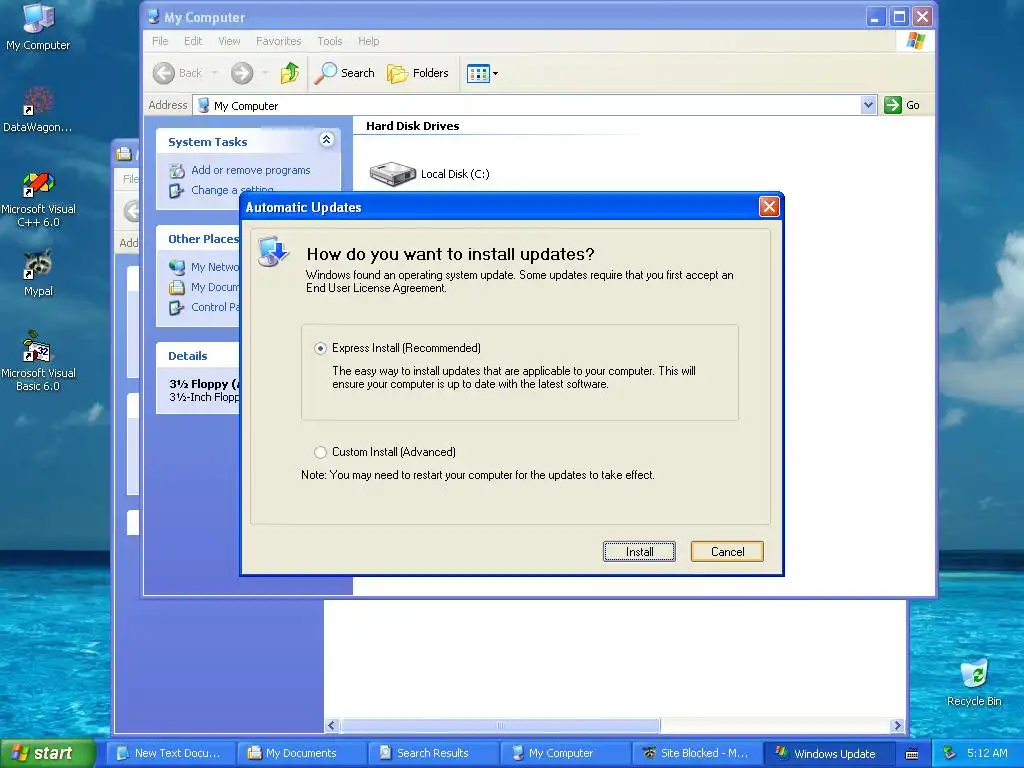Viewport: 1024px width, 768px height.
Task: Expand the Address bar dropdown
Action: pyautogui.click(x=868, y=105)
